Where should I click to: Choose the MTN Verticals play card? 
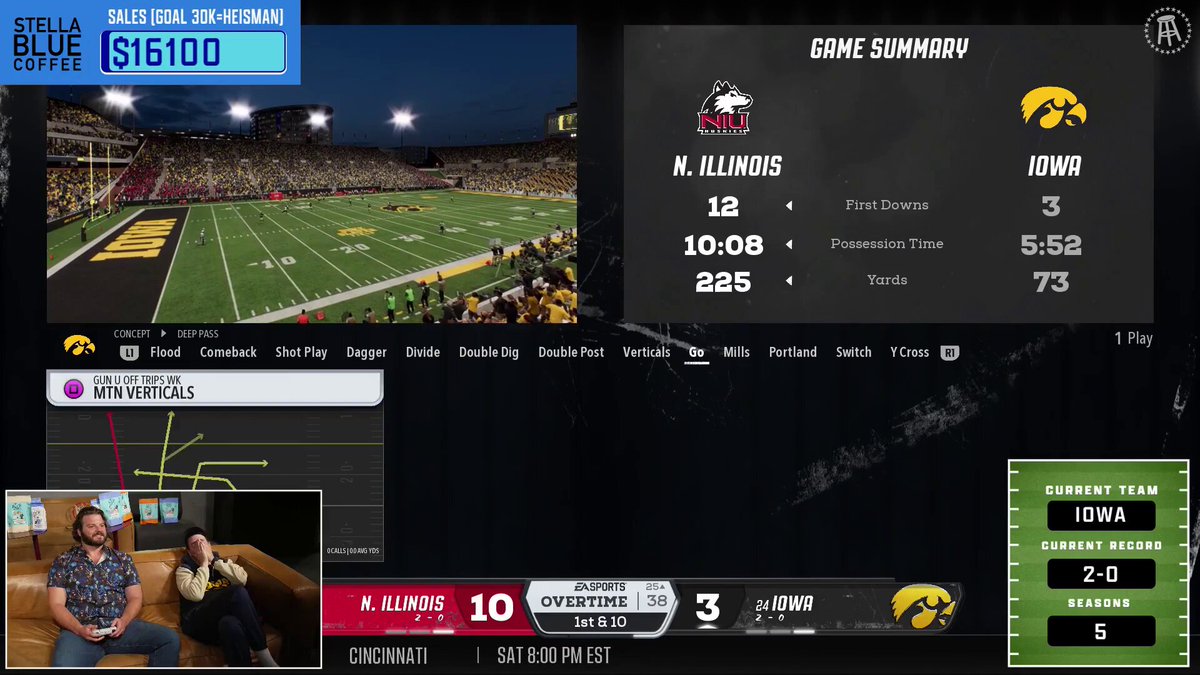point(215,466)
